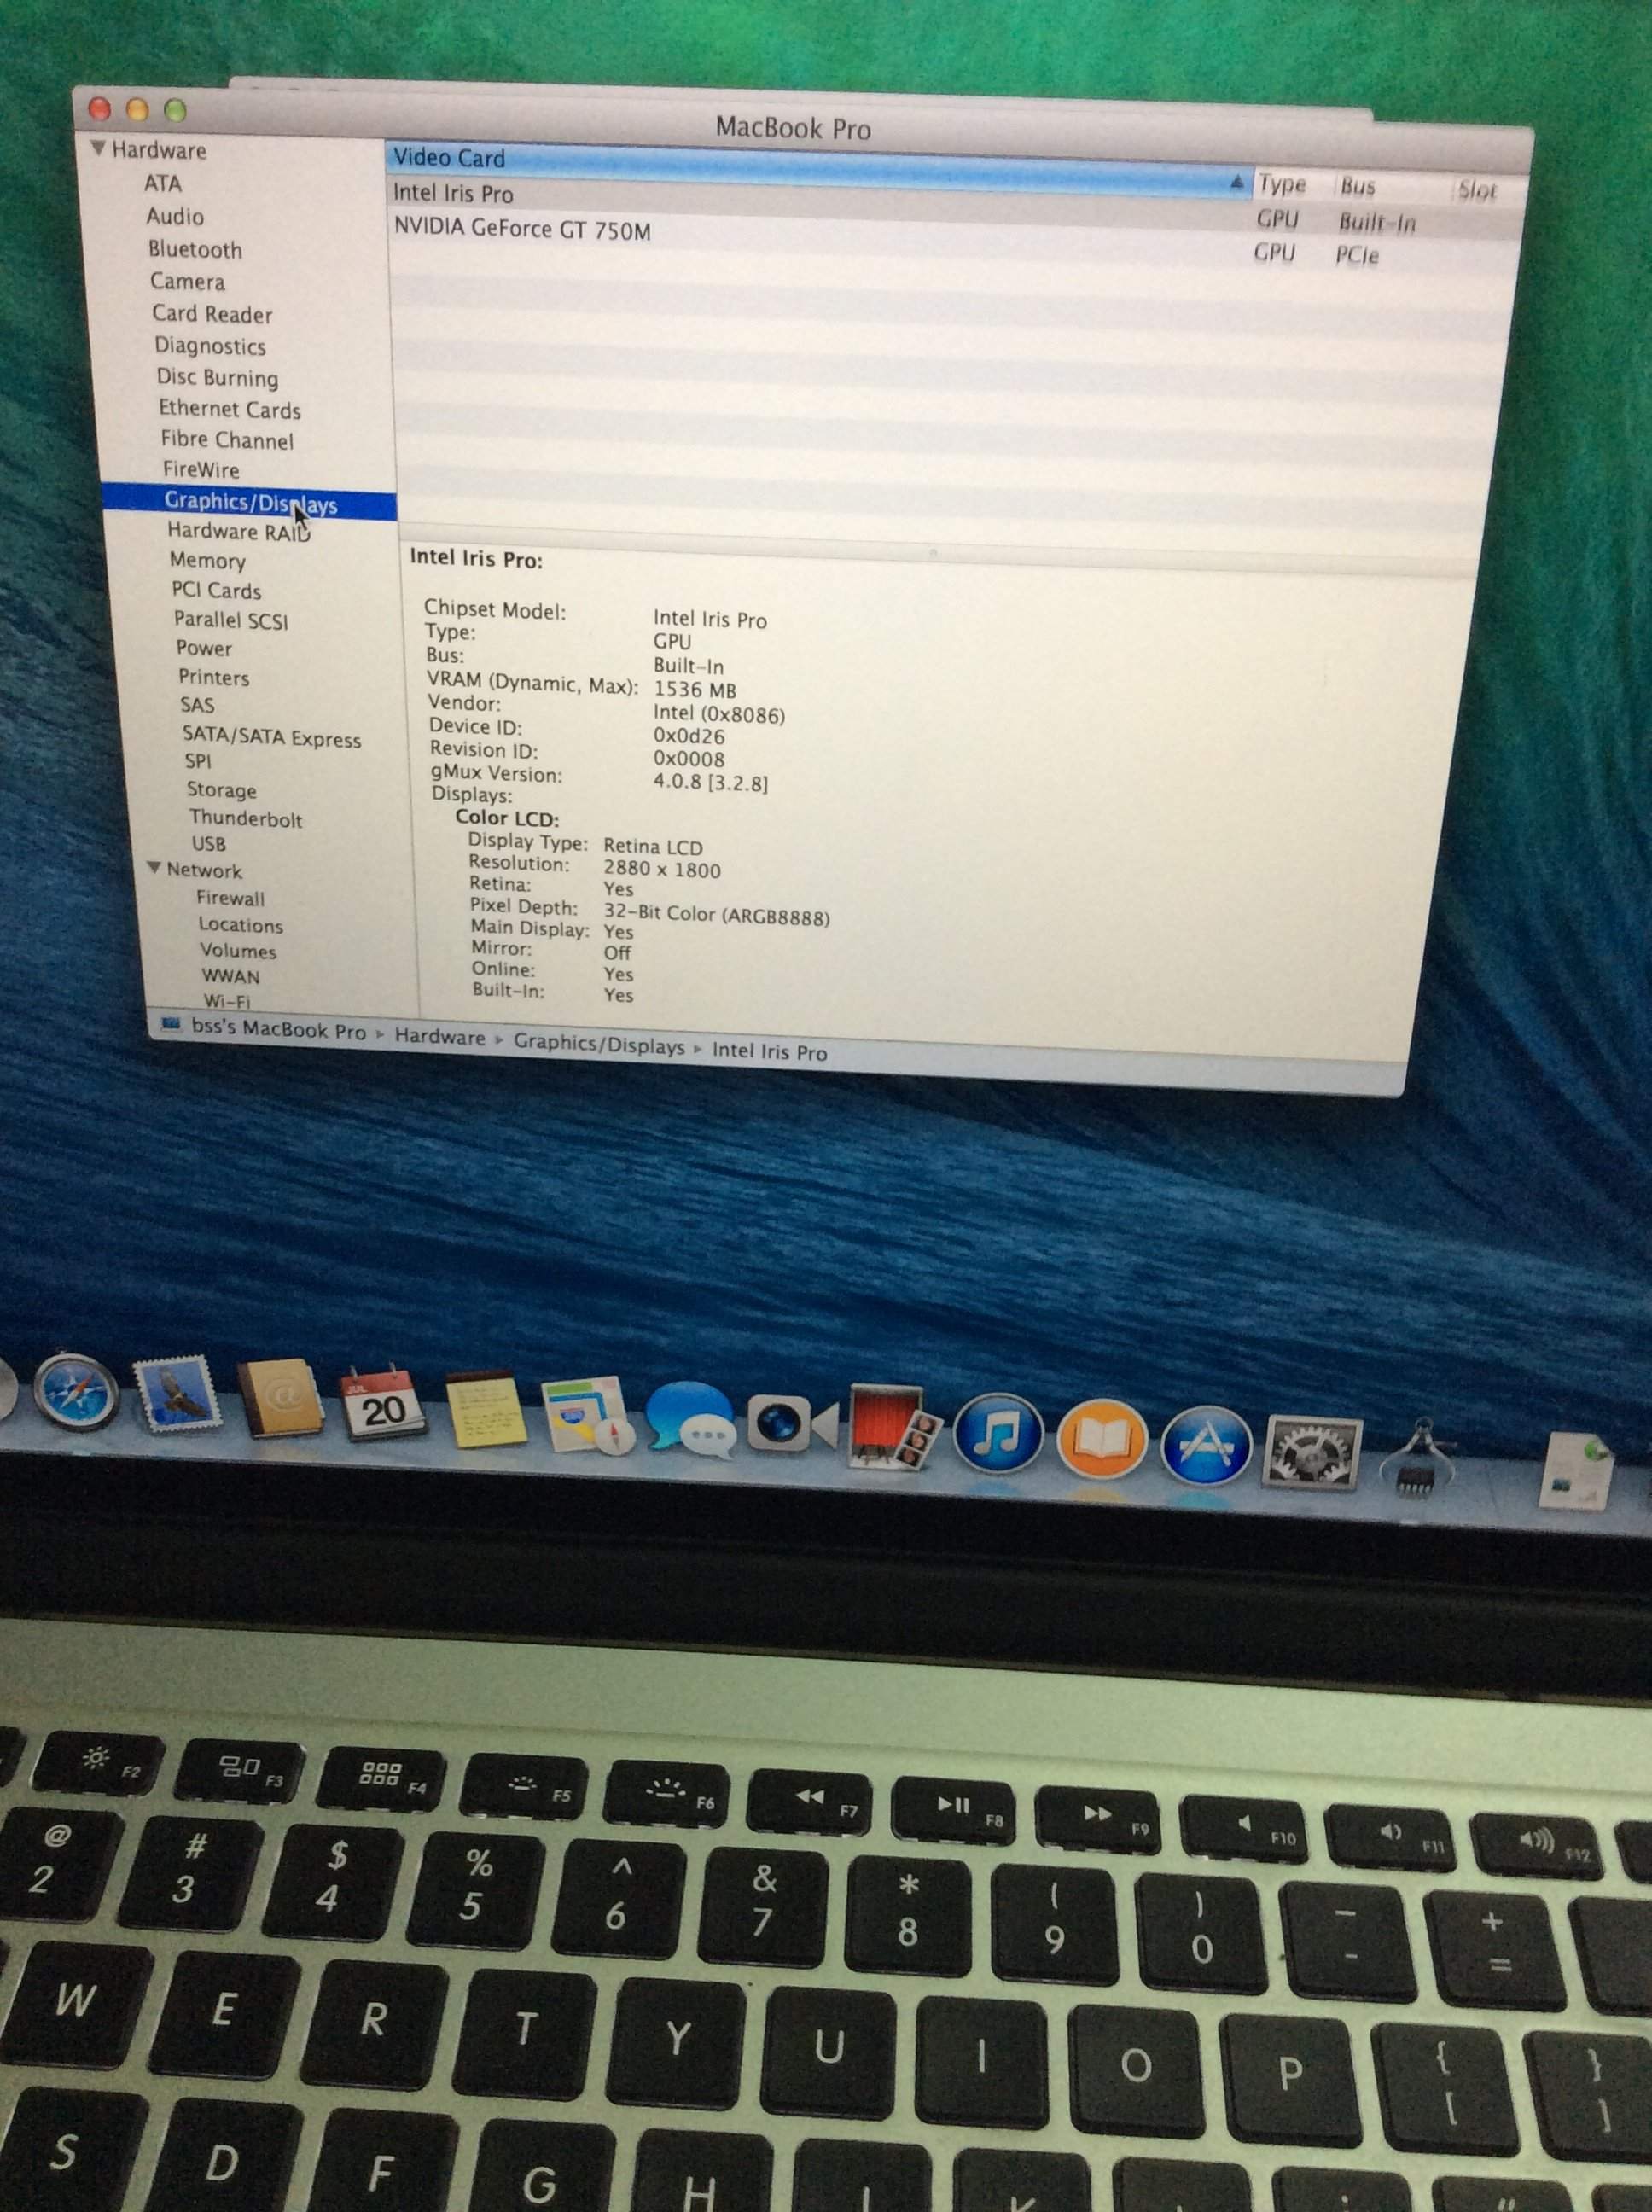Screen dimensions: 1652x2212
Task: Sort by the Bus column header
Action: pyautogui.click(x=1357, y=187)
